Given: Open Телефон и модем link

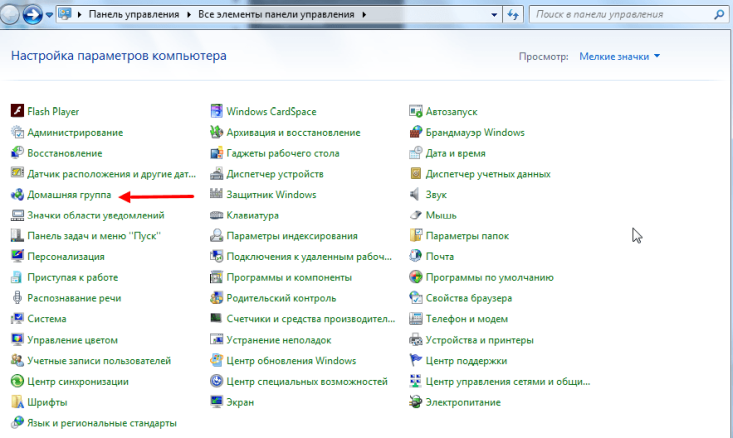Looking at the screenshot, I should pyautogui.click(x=467, y=318).
